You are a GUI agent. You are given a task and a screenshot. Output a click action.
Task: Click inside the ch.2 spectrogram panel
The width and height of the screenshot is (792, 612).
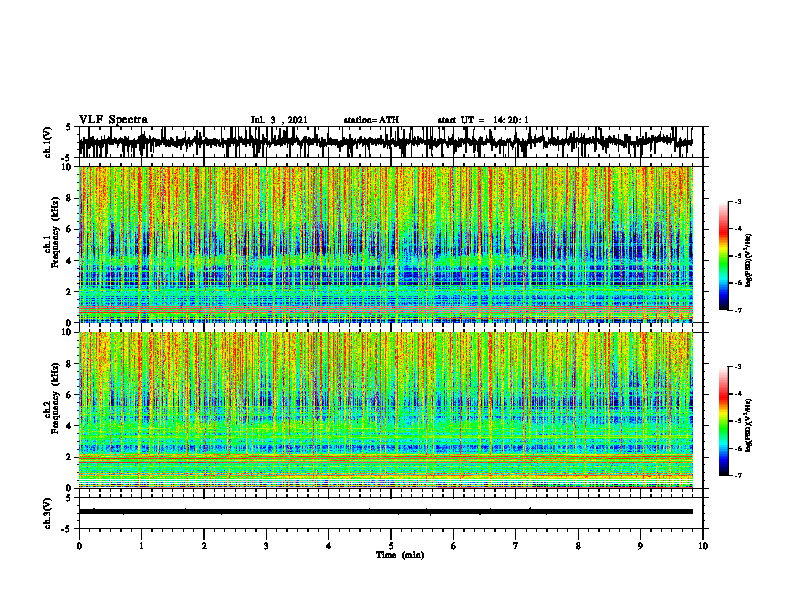(x=386, y=410)
